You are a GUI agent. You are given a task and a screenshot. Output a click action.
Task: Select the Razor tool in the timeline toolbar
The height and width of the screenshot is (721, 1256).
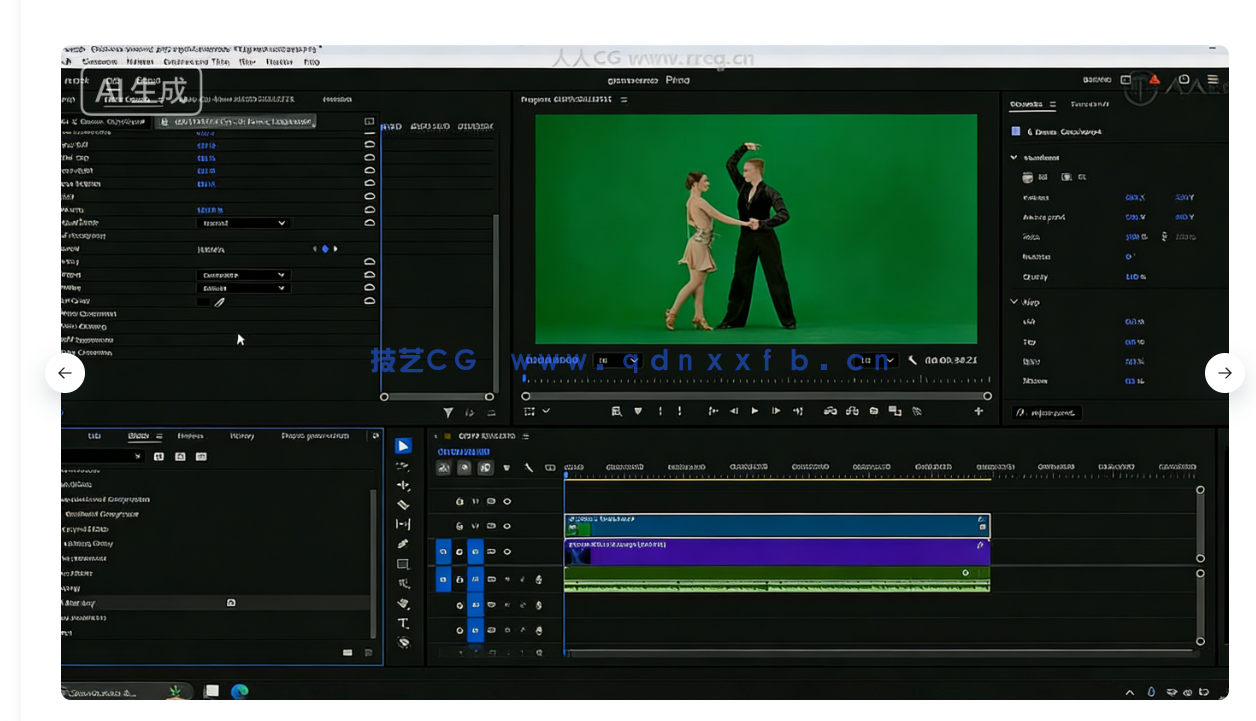(x=403, y=505)
